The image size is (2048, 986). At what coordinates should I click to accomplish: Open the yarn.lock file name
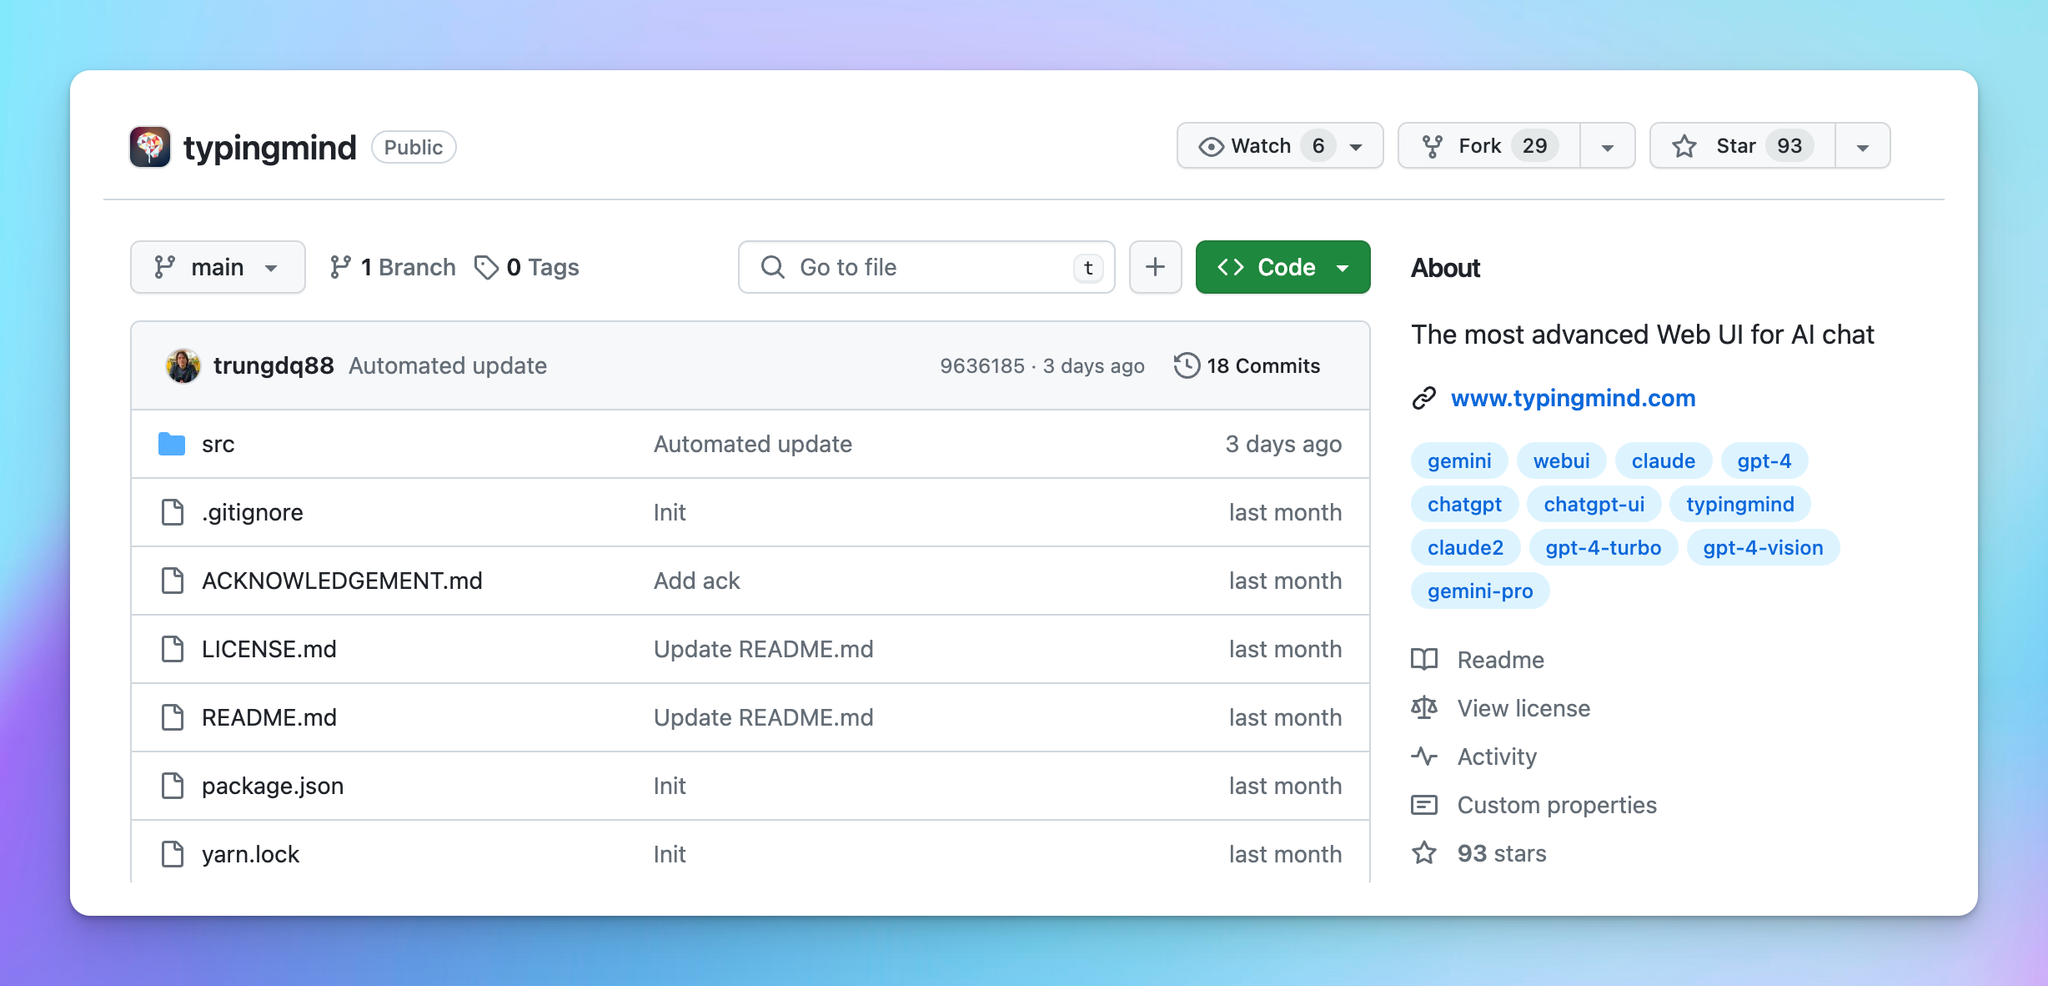[251, 854]
